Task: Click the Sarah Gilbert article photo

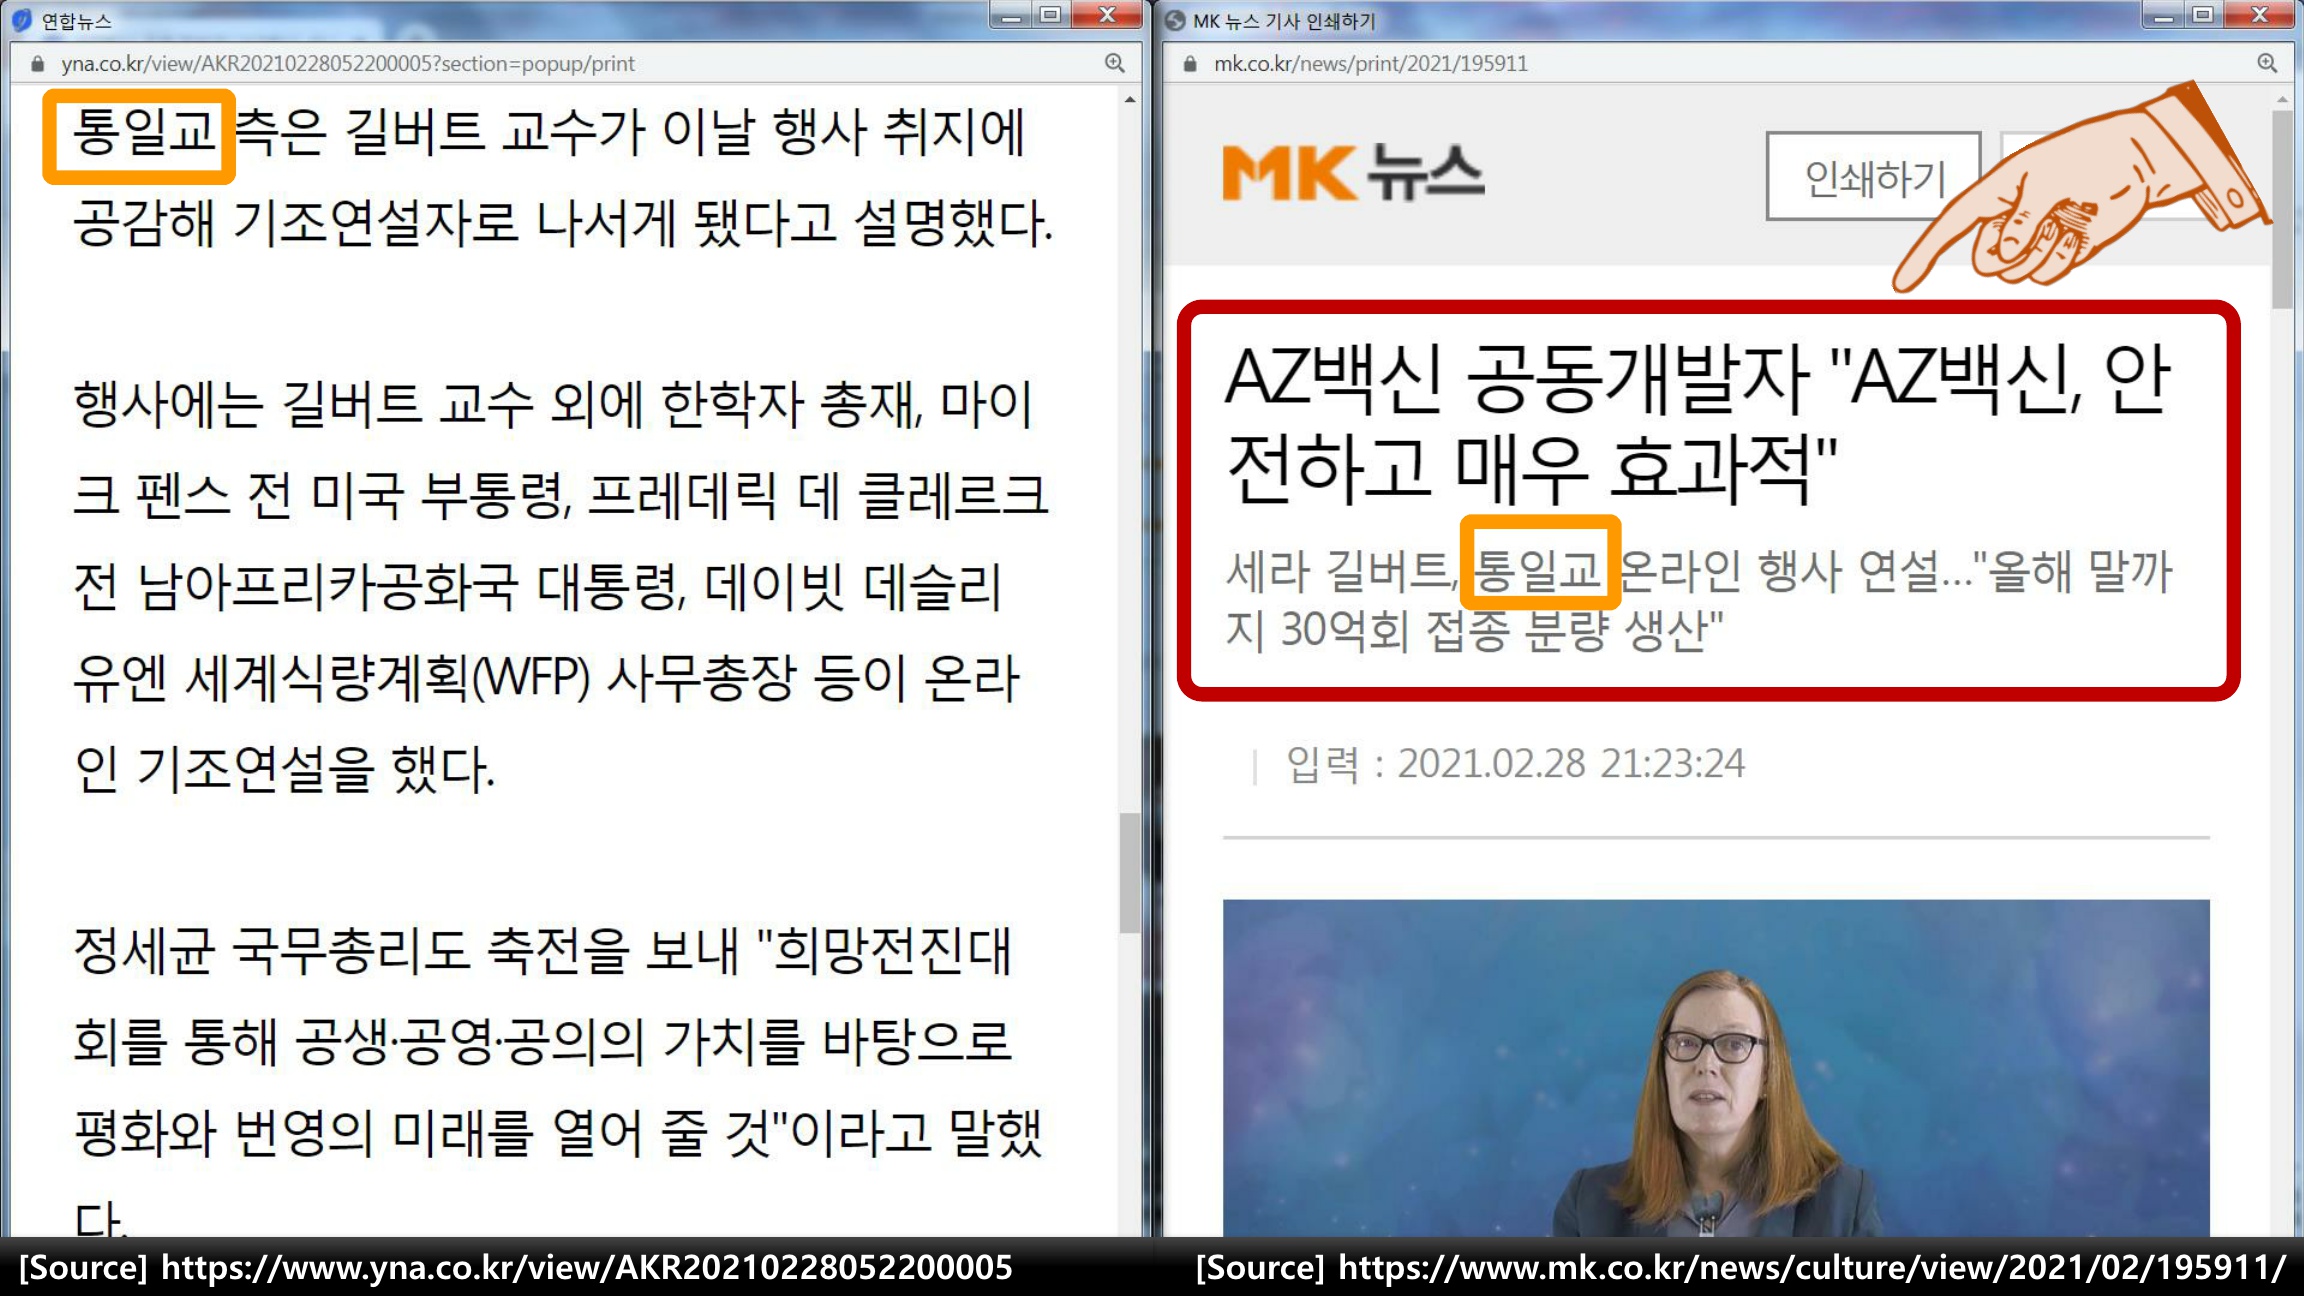Action: [x=1716, y=1067]
